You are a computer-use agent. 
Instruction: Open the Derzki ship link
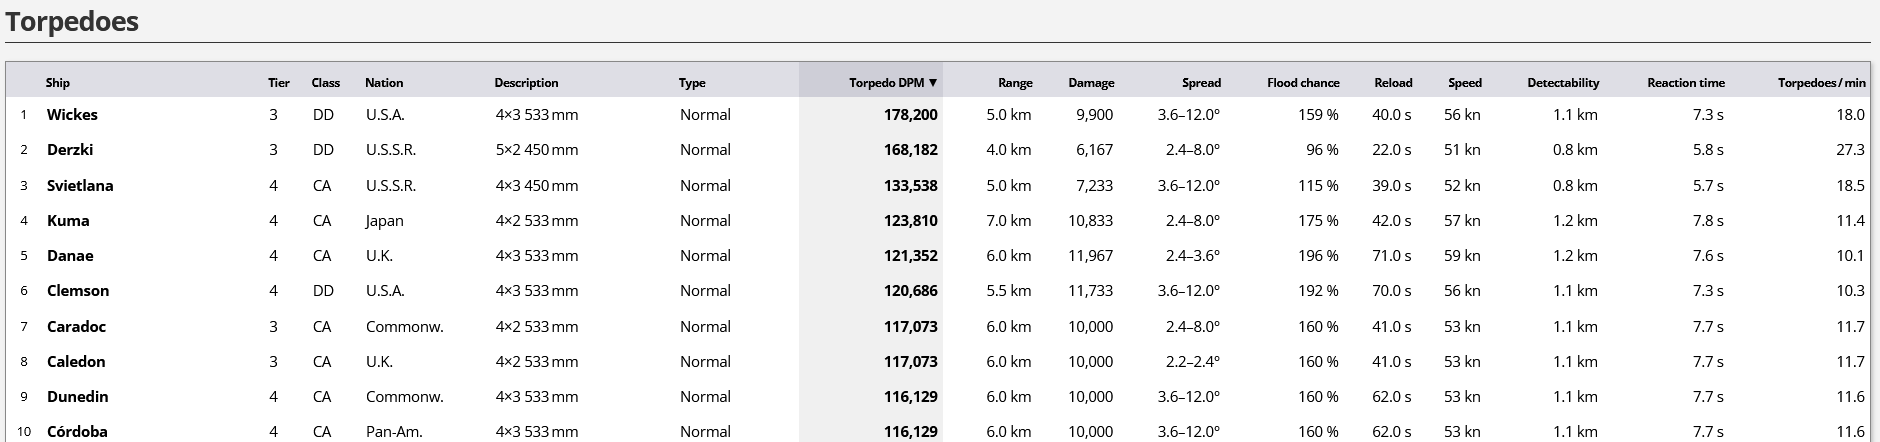[70, 150]
